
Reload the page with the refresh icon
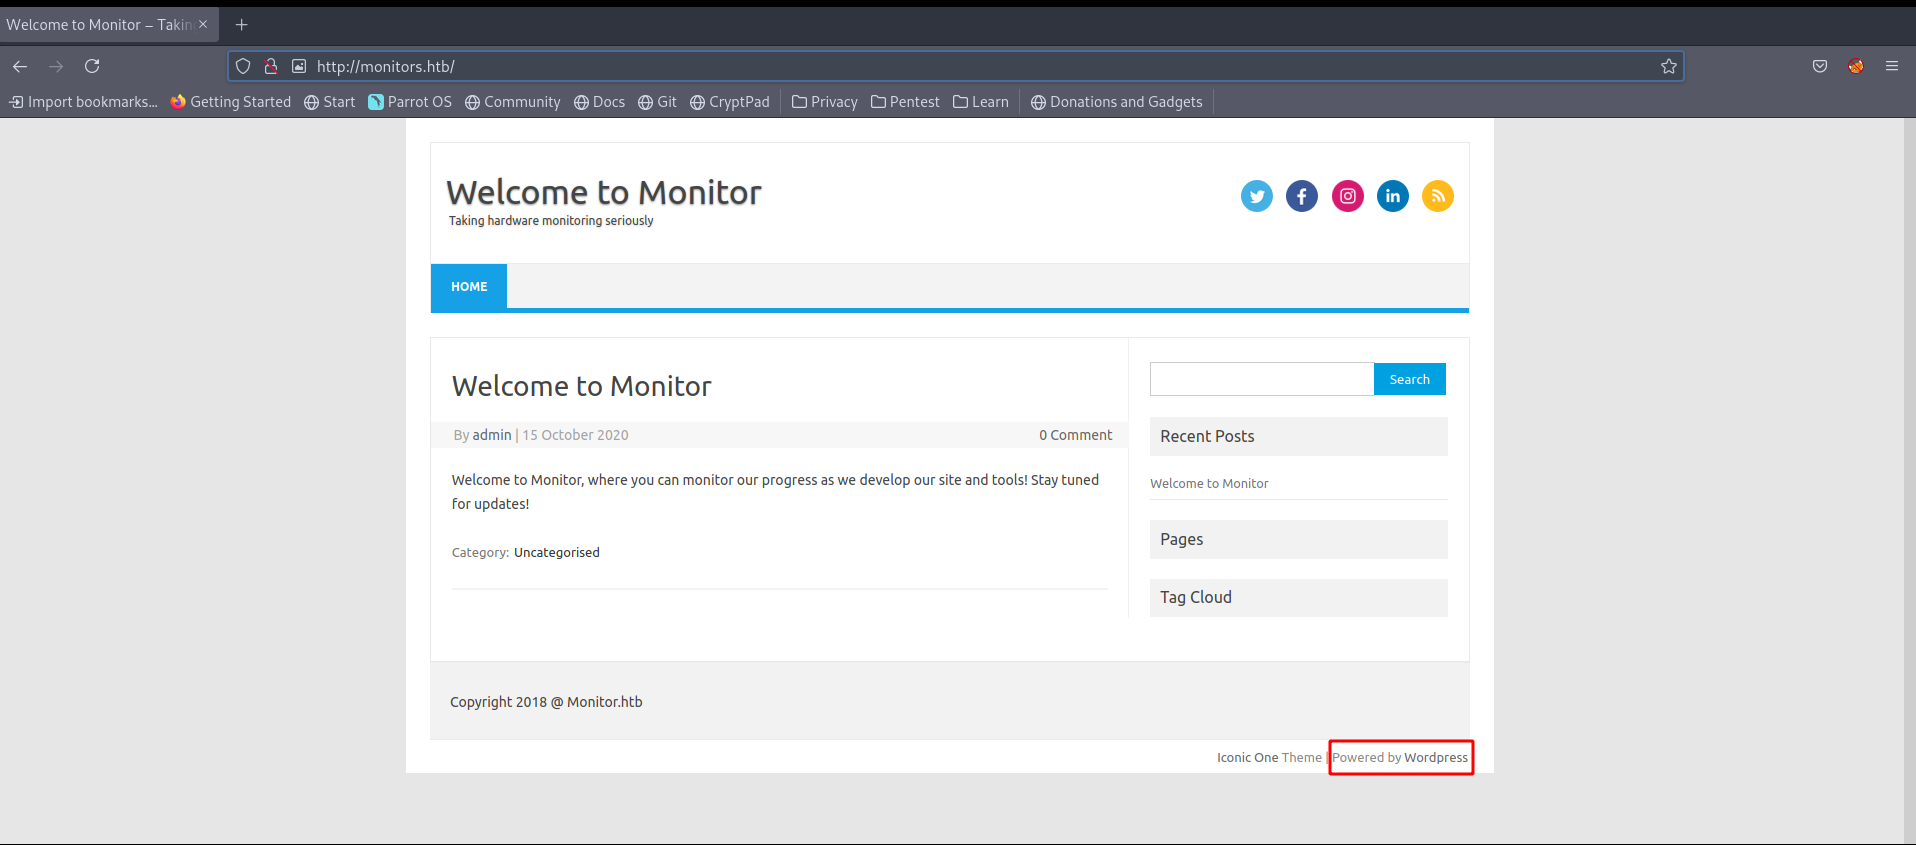pyautogui.click(x=92, y=66)
